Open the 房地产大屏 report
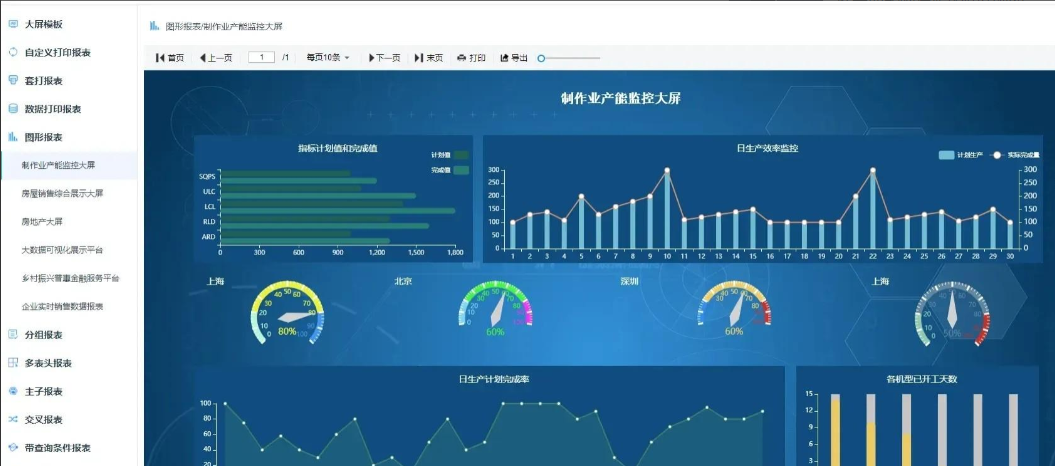Viewport: 1055px width, 466px height. 69,222
